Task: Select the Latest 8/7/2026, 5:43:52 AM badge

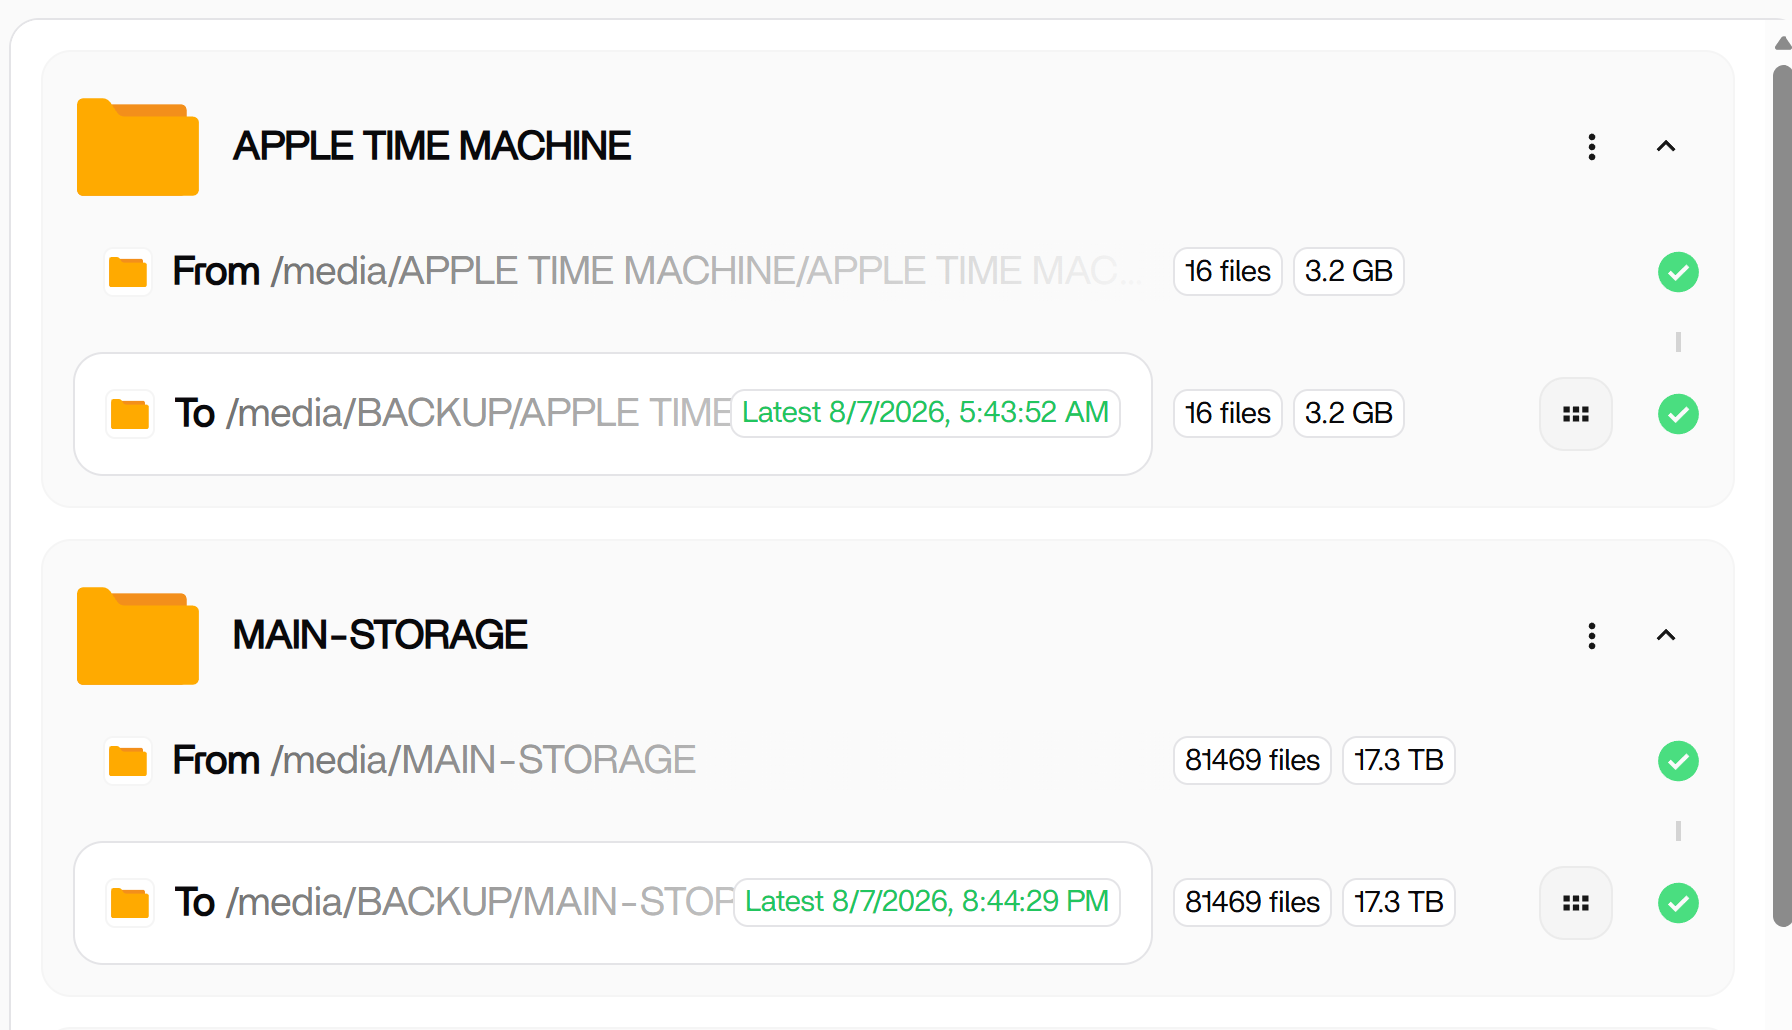Action: pos(925,413)
